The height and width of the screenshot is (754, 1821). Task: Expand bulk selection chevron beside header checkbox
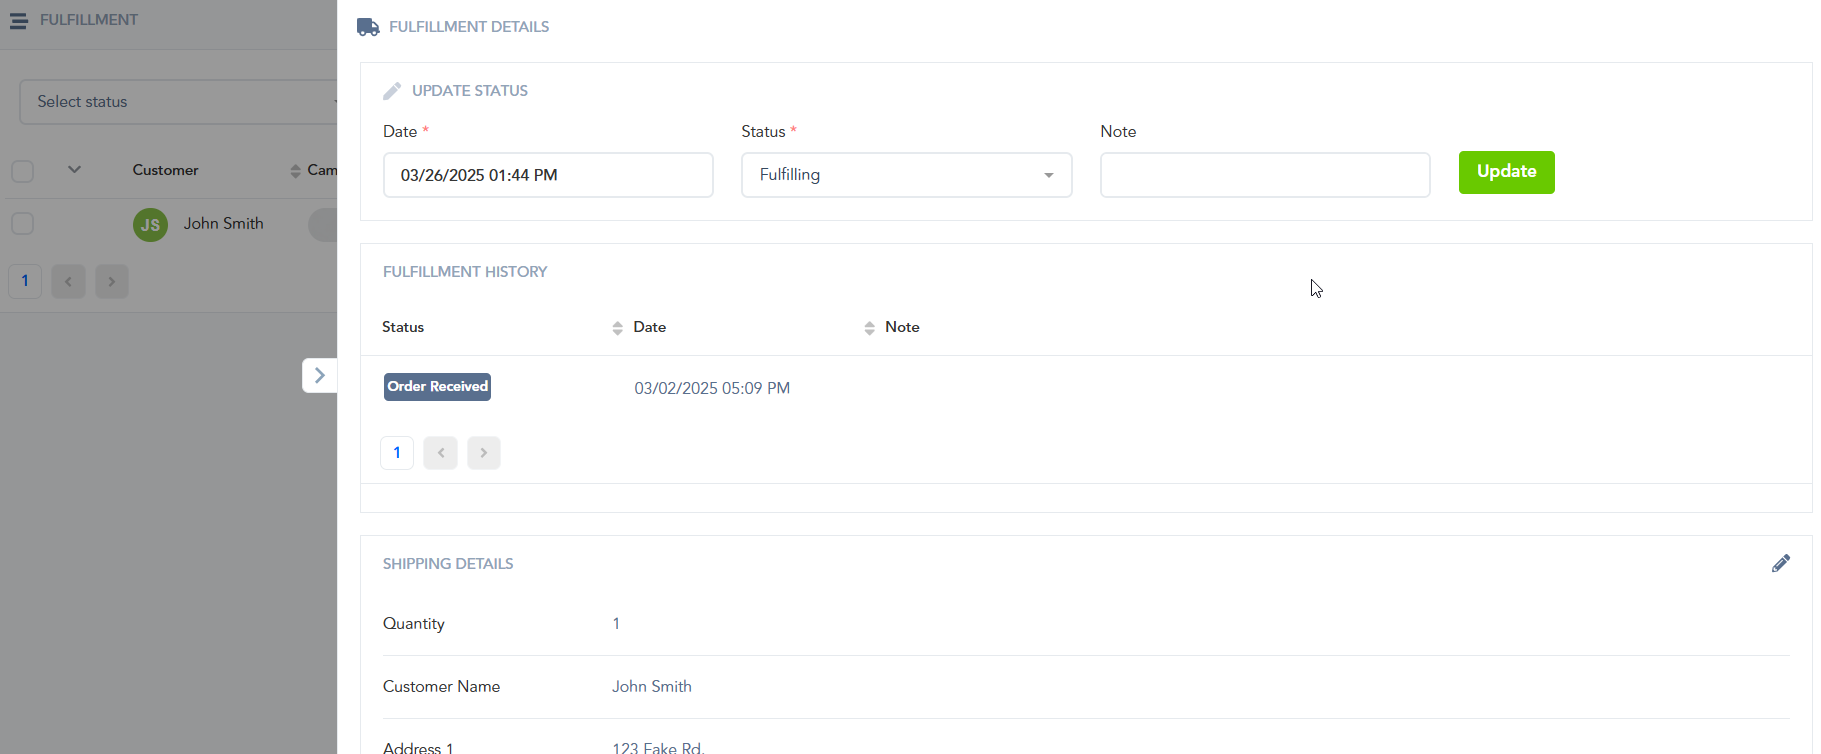(x=74, y=170)
